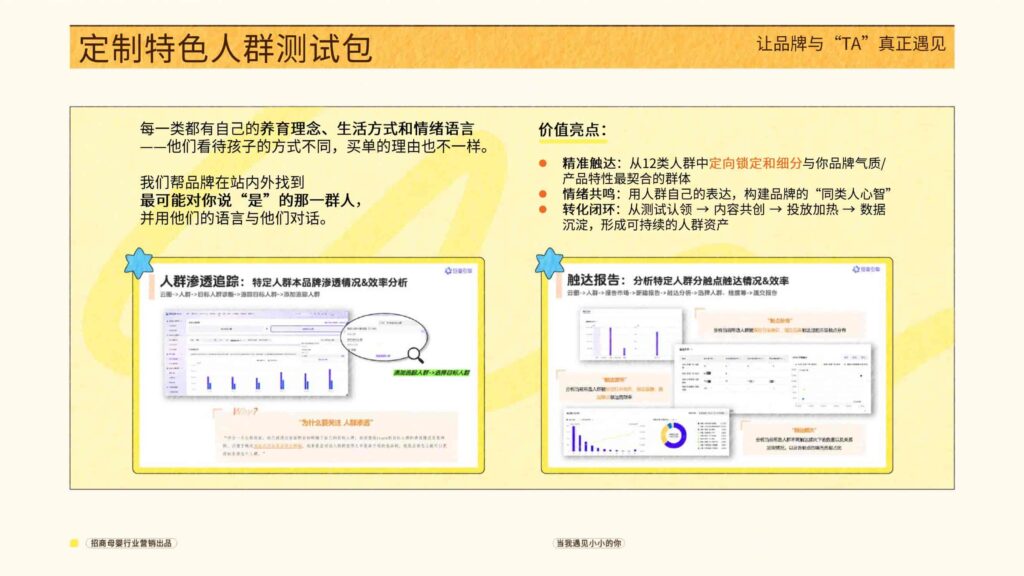Image resolution: width=1024 pixels, height=576 pixels.
Task: Click the magnified circle screenshot thumbnail
Action: click(384, 336)
